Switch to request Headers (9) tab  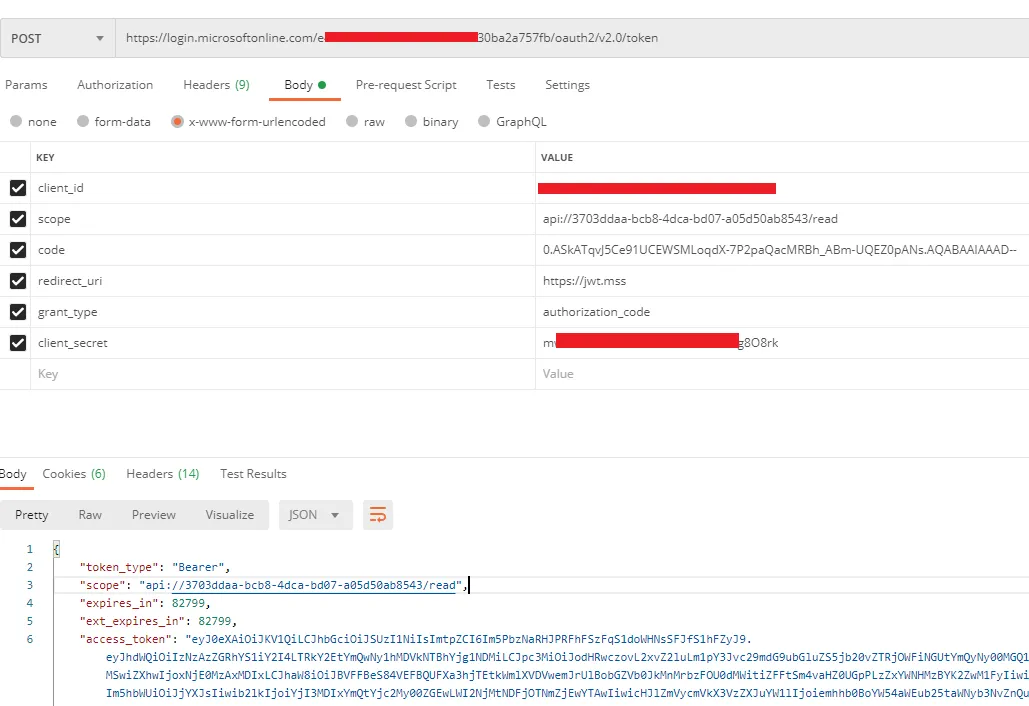tap(217, 85)
